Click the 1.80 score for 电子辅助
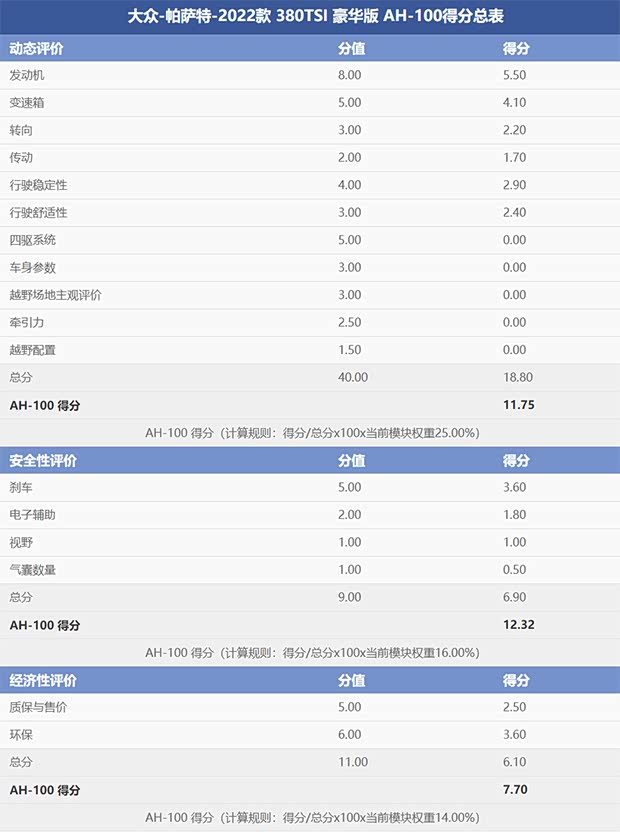This screenshot has width=620, height=832. pos(514,515)
